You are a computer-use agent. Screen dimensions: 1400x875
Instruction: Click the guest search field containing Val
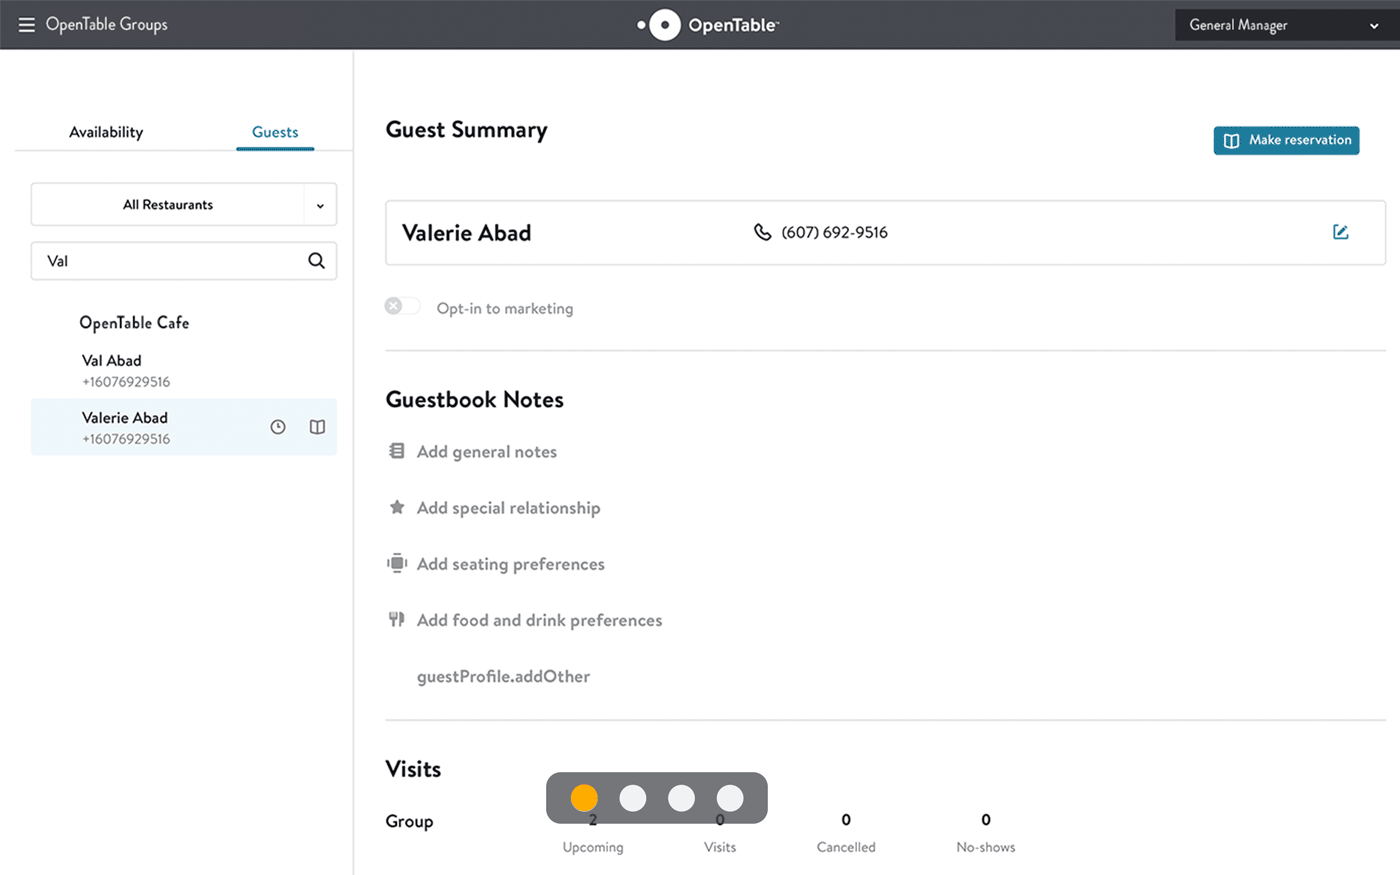coord(184,261)
